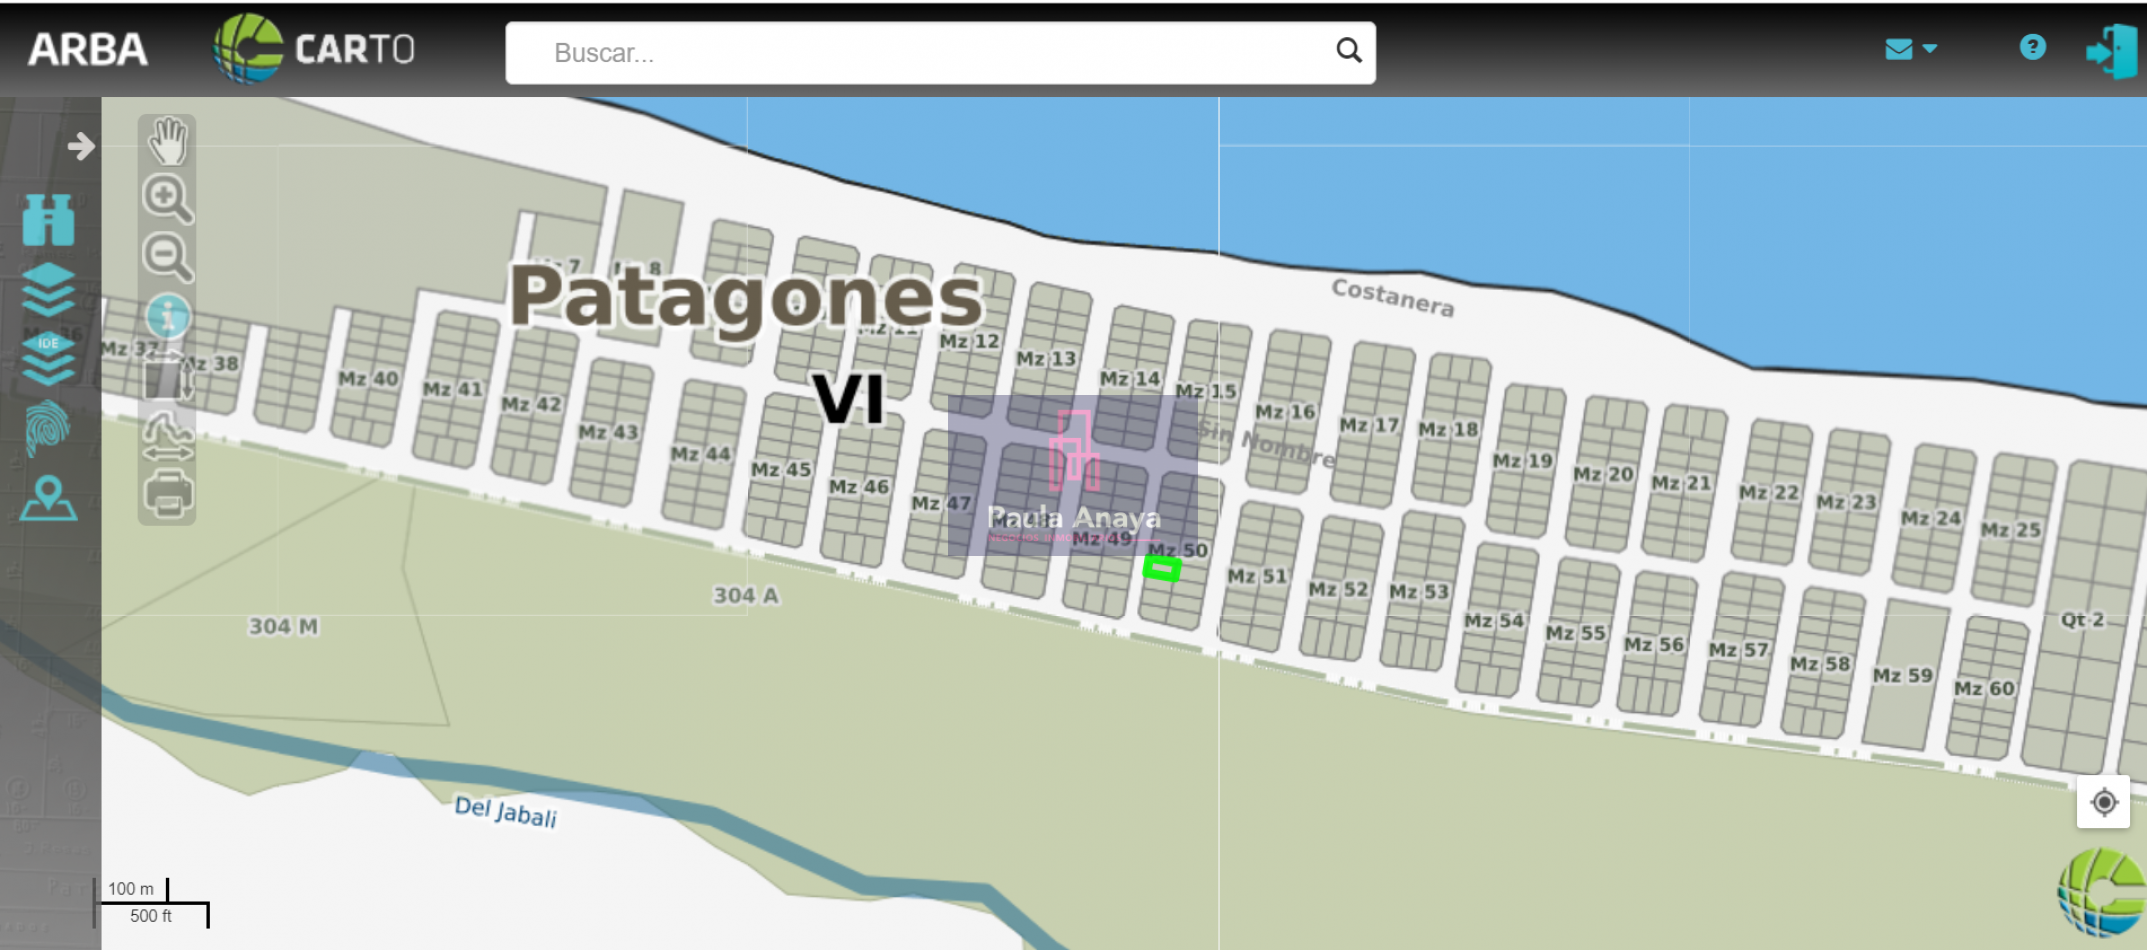The height and width of the screenshot is (950, 2147).
Task: Expand the sidebar with the arrow
Action: pos(81,147)
